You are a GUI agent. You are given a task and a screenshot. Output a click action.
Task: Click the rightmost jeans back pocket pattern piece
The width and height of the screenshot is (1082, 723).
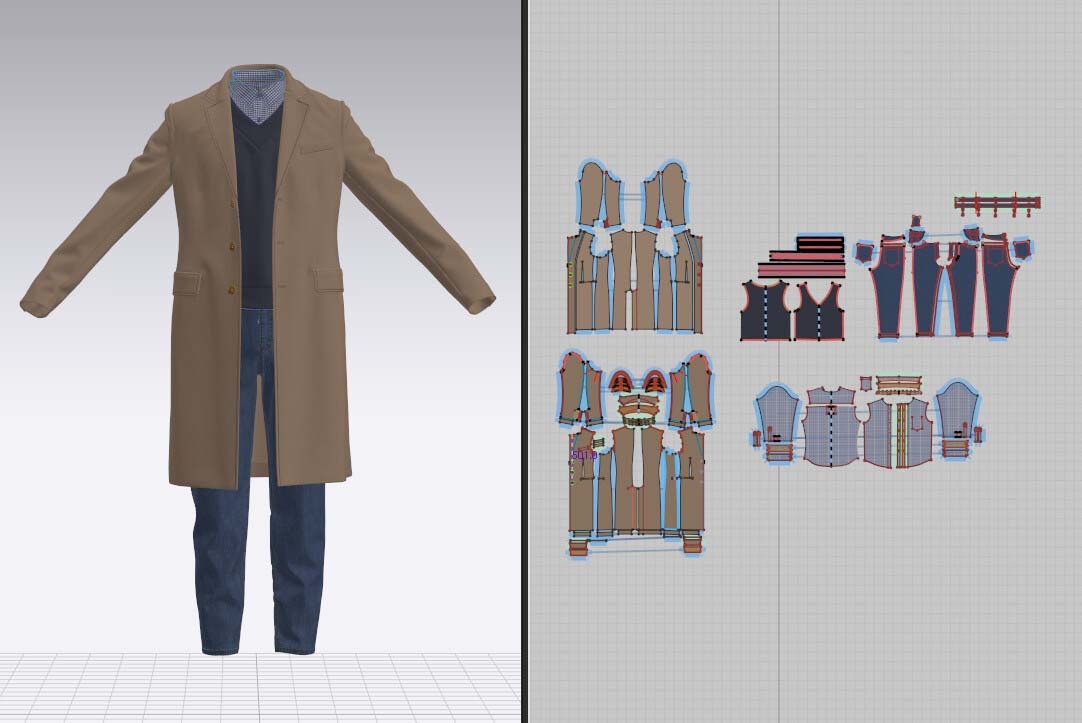1020,249
